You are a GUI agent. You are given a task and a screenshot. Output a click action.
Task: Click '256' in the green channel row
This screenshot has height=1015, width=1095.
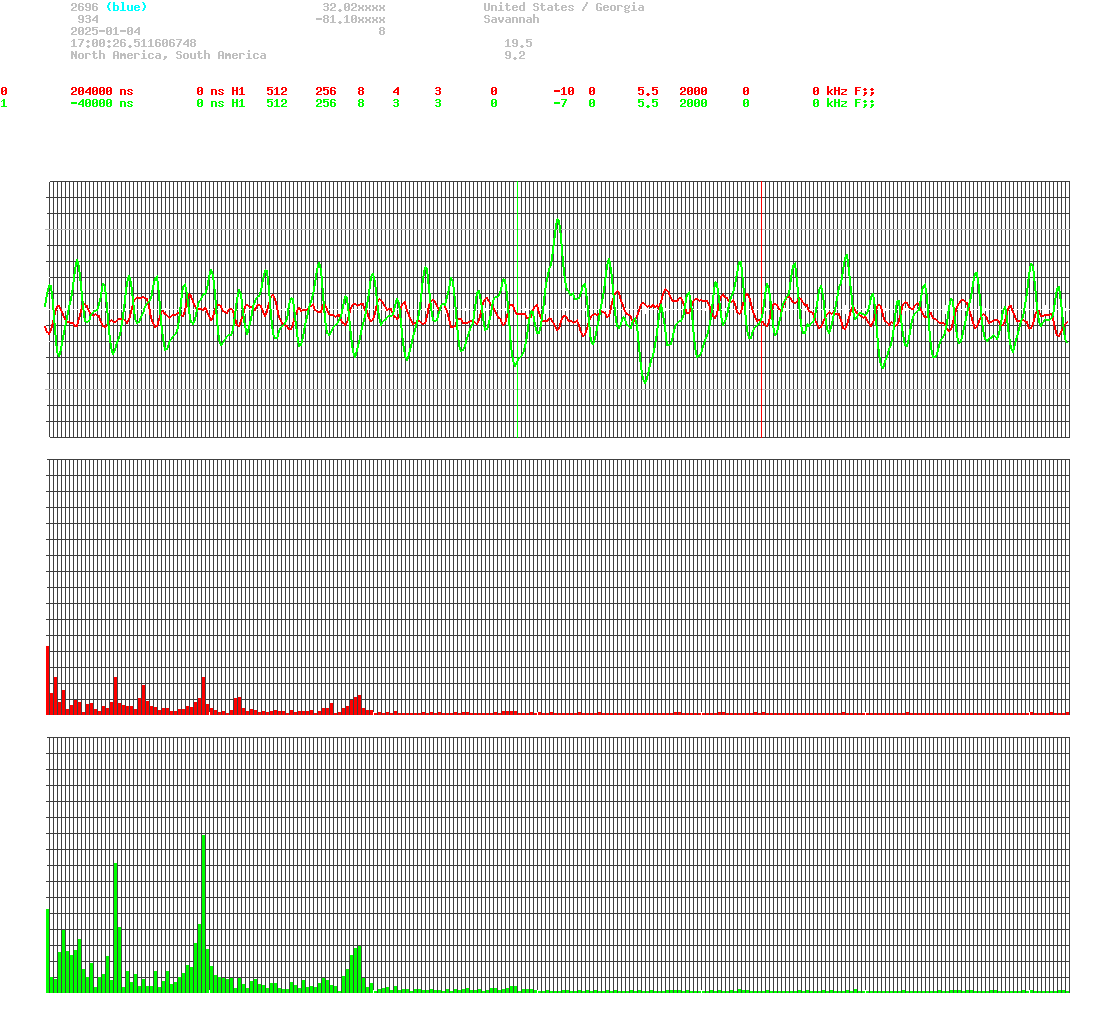point(326,103)
